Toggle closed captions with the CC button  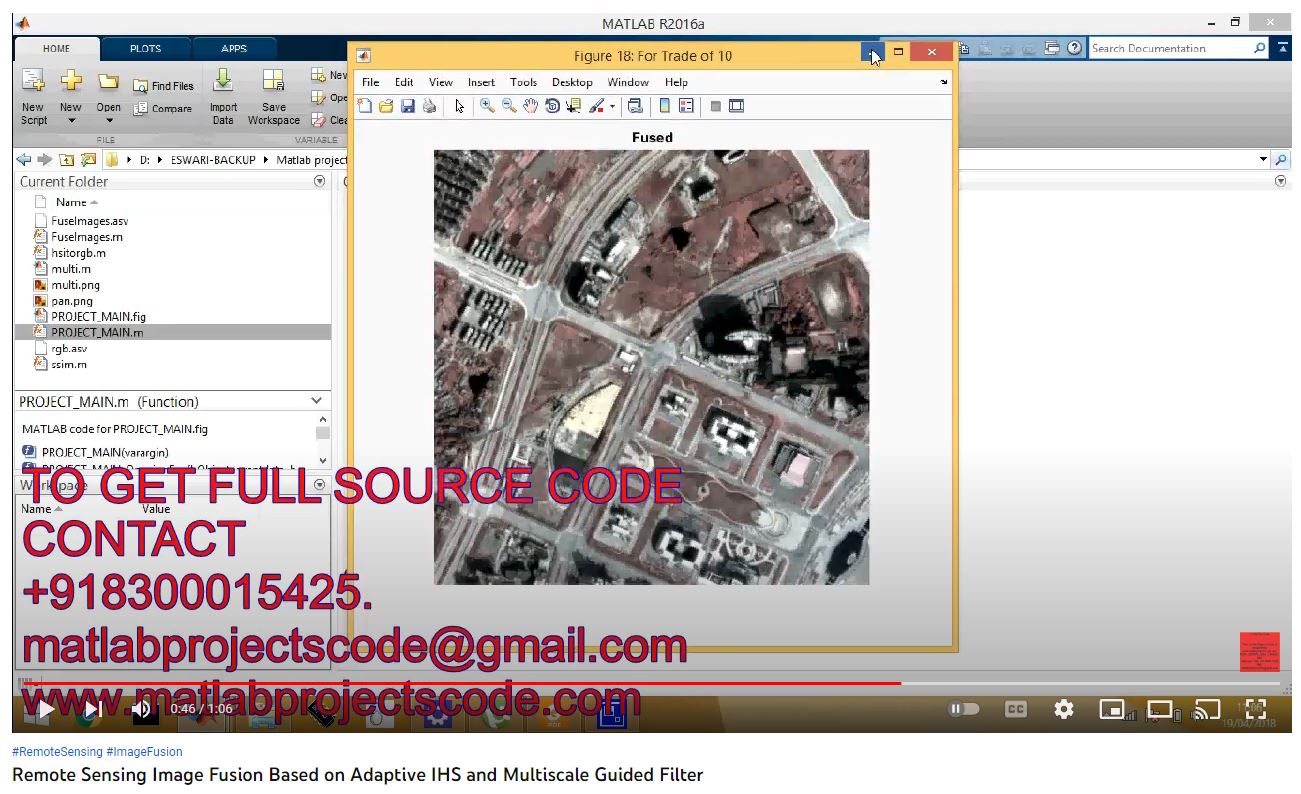tap(1015, 709)
